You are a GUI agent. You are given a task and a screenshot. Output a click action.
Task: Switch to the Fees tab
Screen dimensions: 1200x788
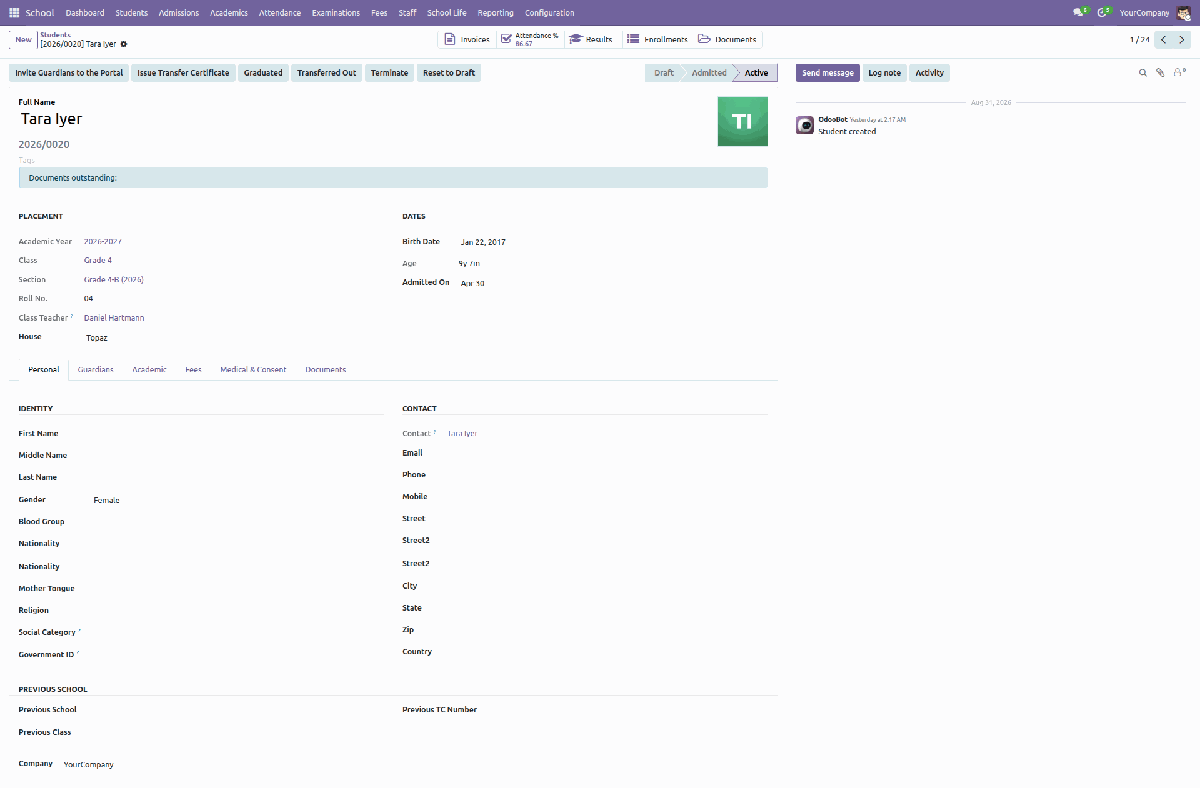pyautogui.click(x=193, y=369)
